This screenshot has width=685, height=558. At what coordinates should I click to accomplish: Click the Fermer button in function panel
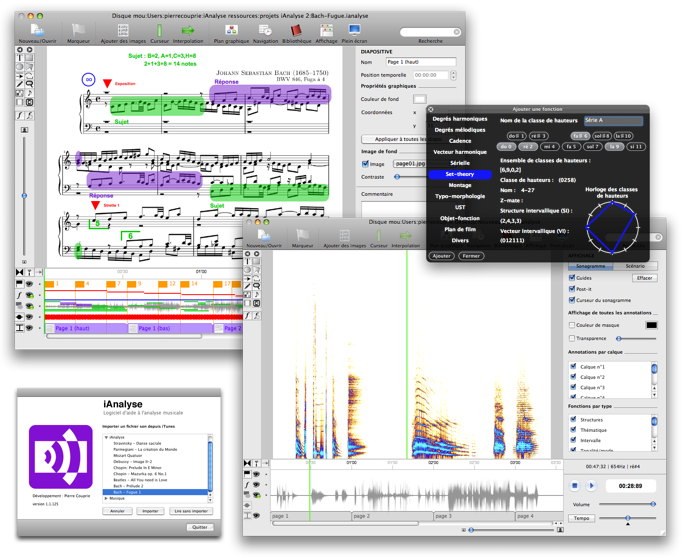(471, 256)
